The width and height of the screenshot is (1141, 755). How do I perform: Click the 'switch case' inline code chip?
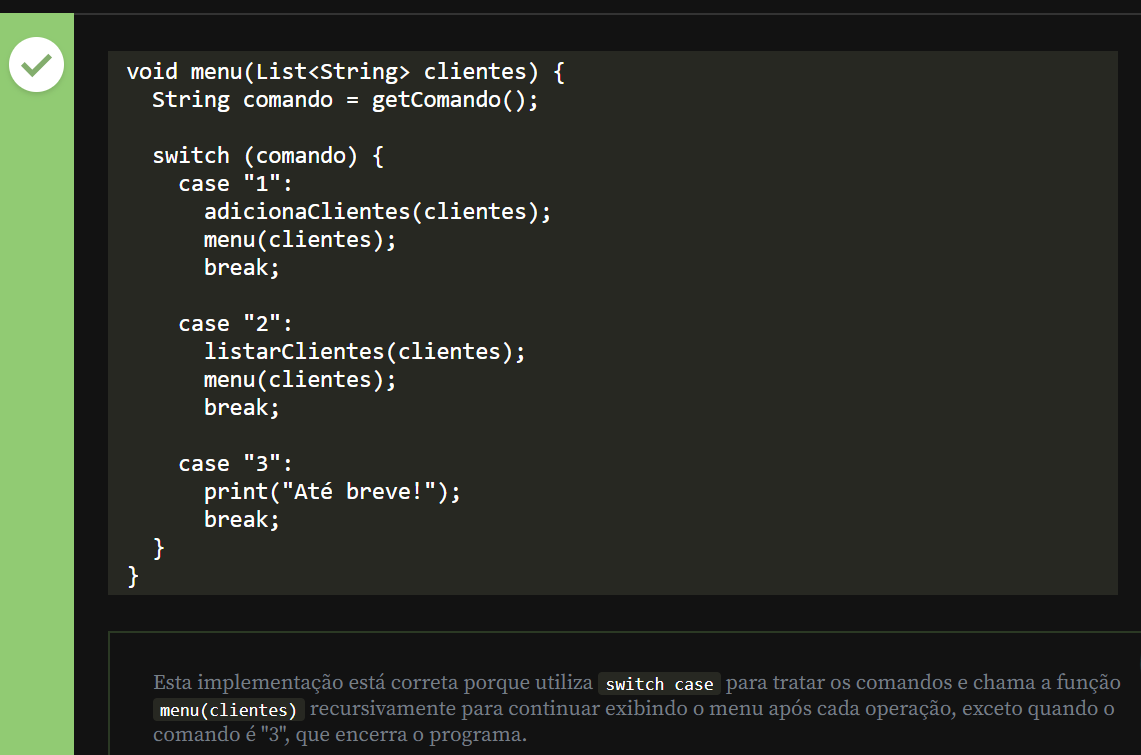point(659,684)
